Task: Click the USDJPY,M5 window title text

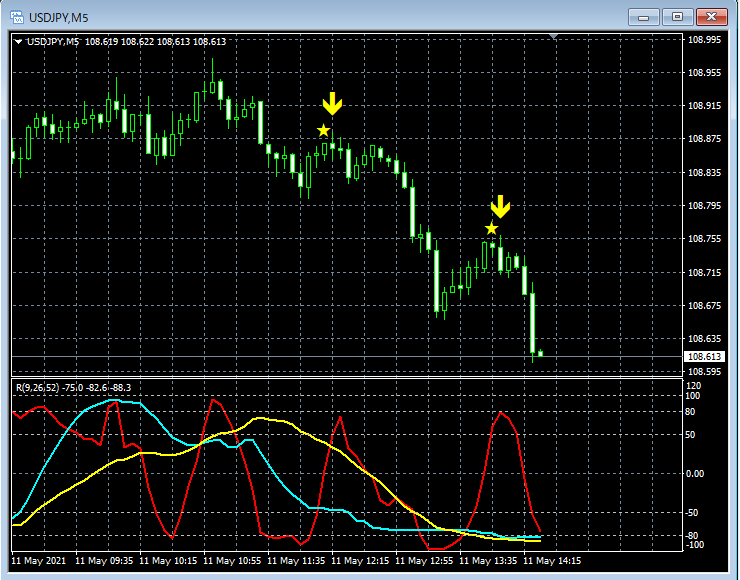Action: pyautogui.click(x=59, y=18)
